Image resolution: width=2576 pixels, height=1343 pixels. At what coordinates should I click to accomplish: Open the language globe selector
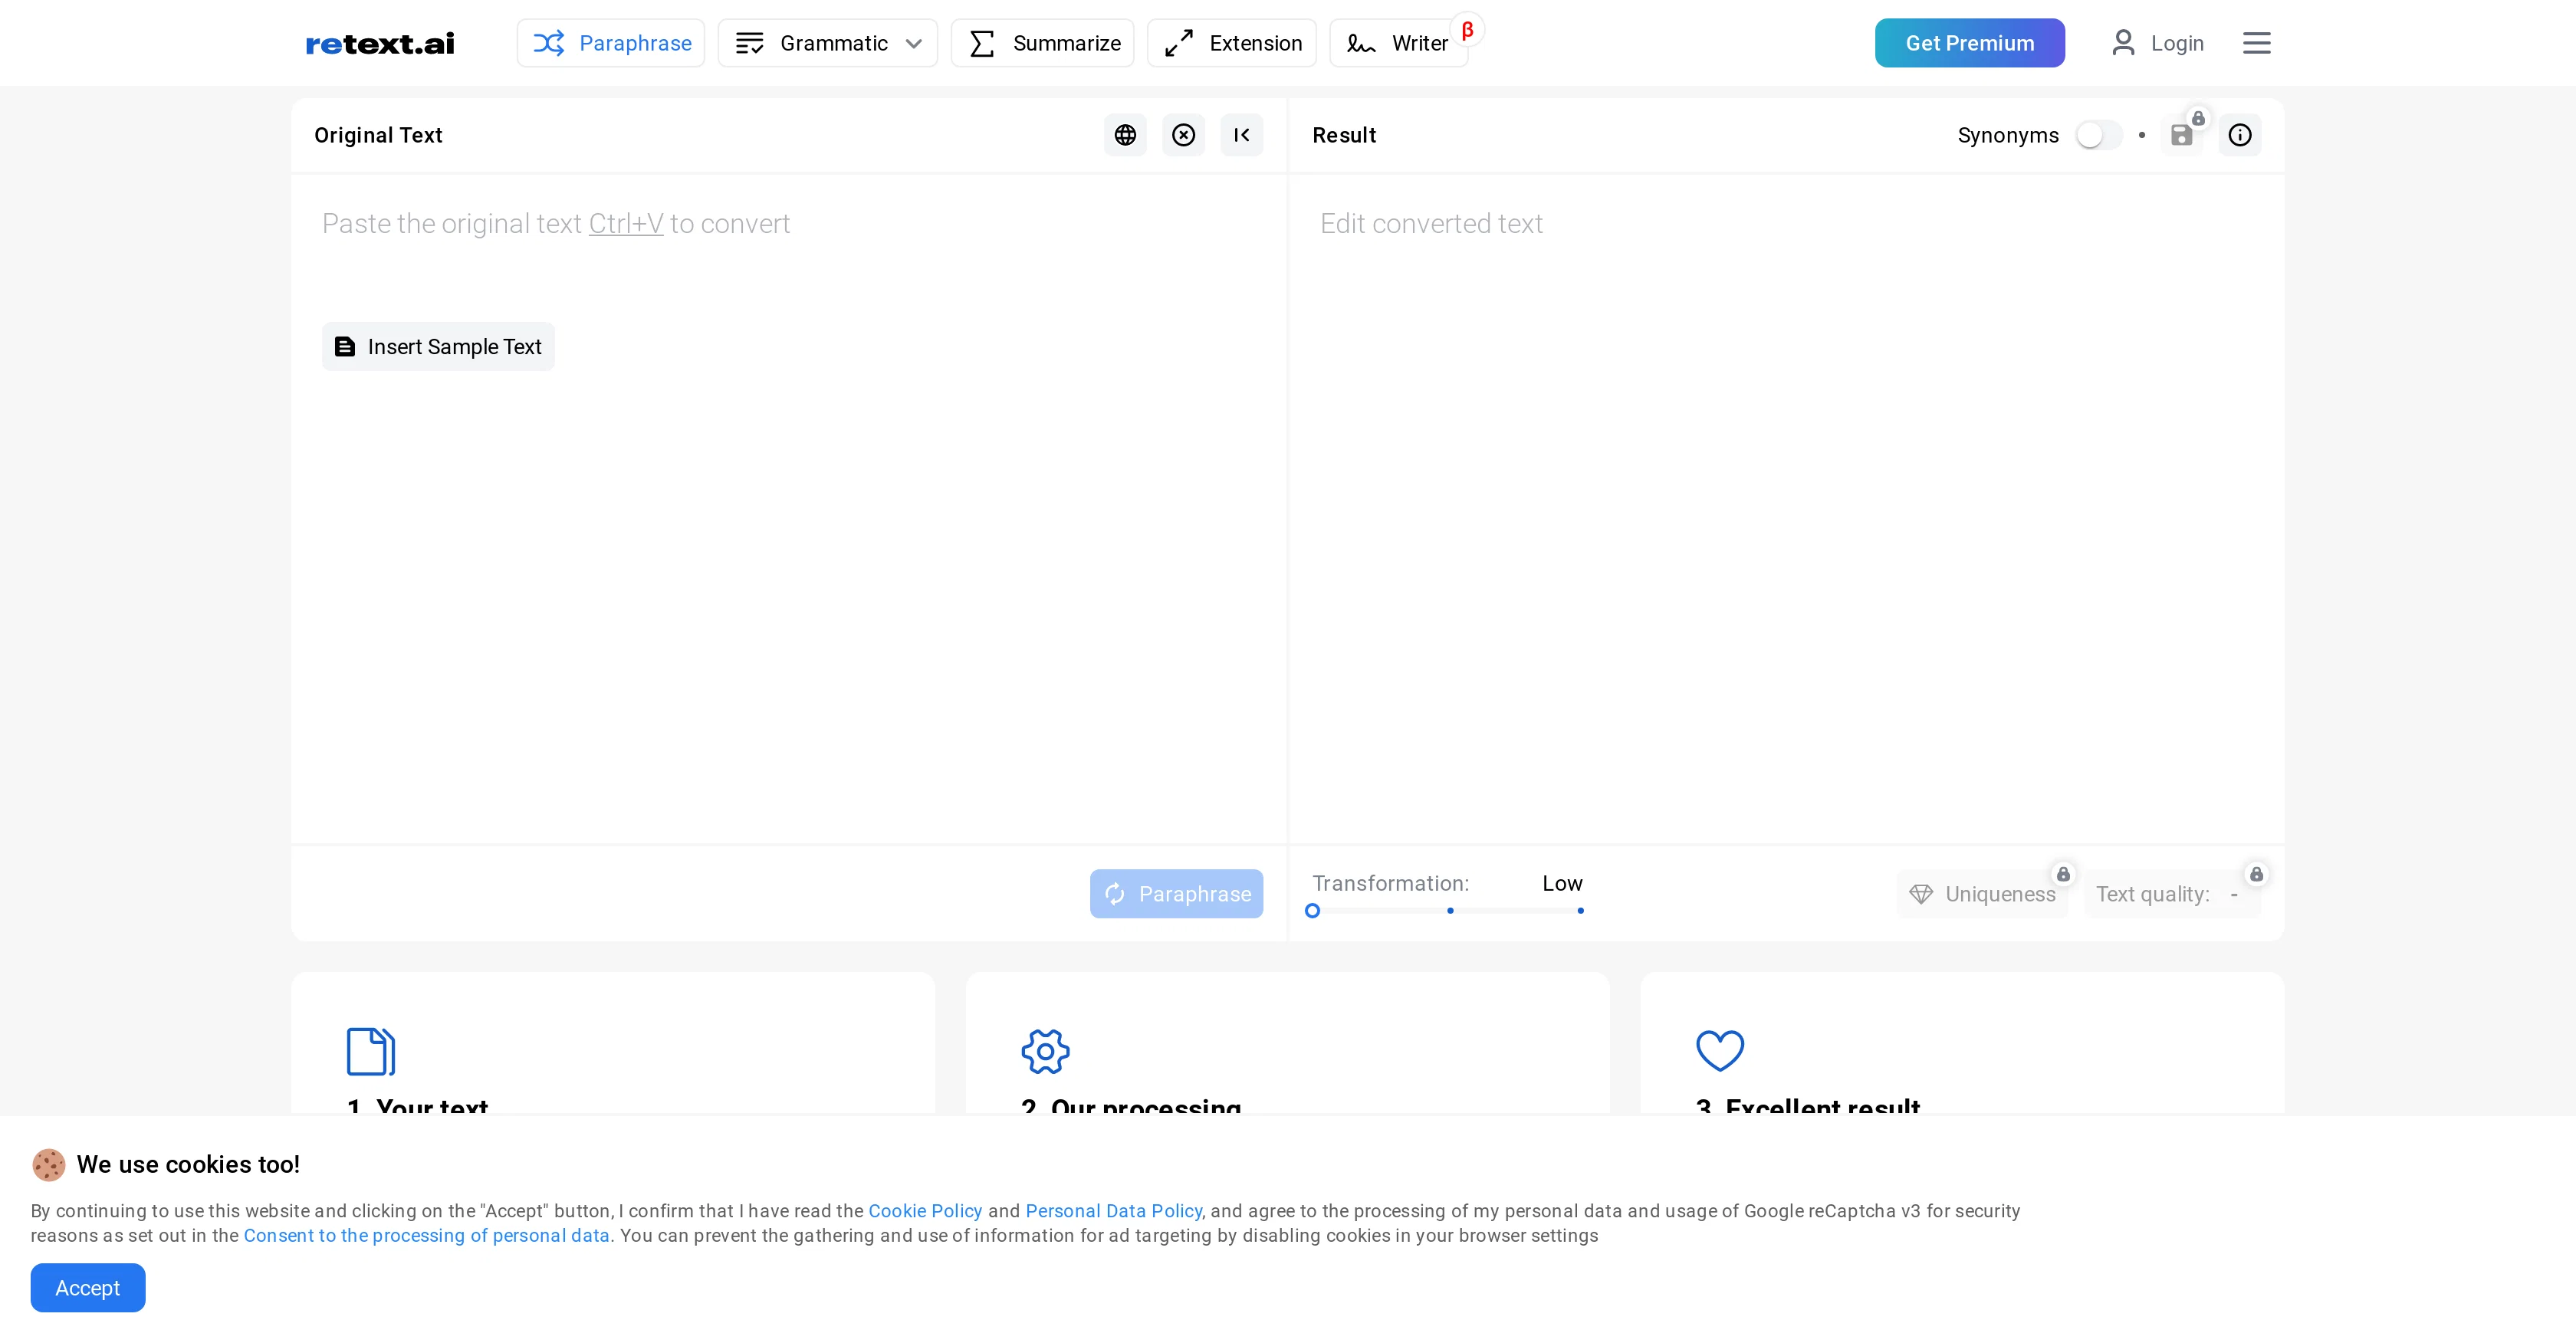[1125, 135]
